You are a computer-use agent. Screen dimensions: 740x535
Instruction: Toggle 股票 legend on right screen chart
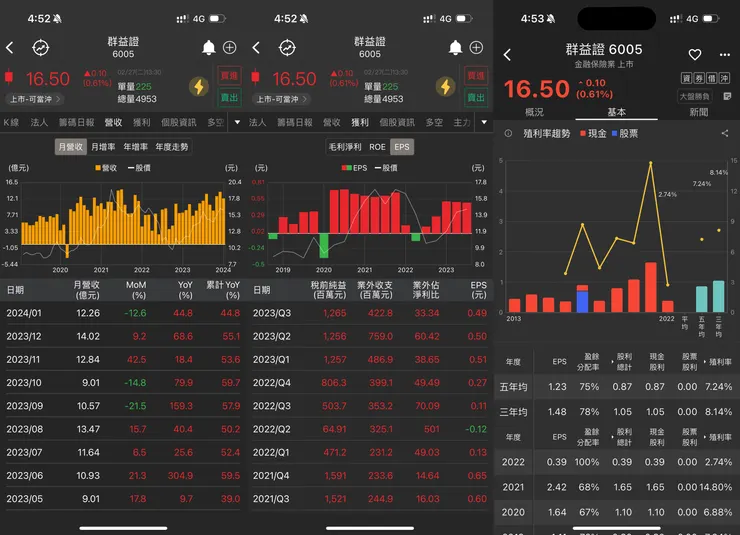pyautogui.click(x=625, y=134)
